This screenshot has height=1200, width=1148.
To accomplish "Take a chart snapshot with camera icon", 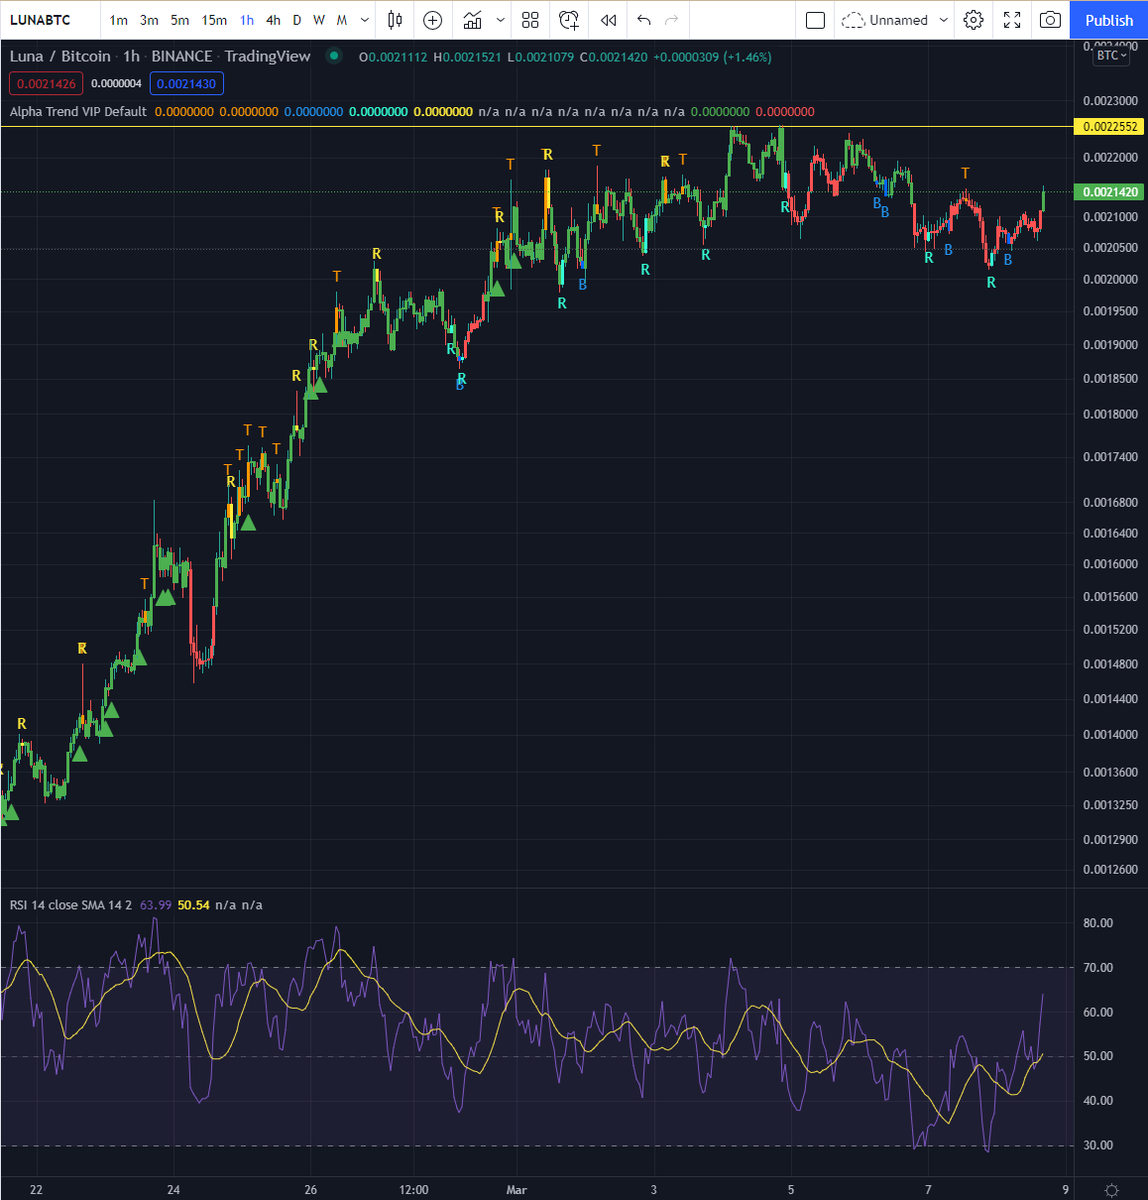I will pyautogui.click(x=1050, y=20).
